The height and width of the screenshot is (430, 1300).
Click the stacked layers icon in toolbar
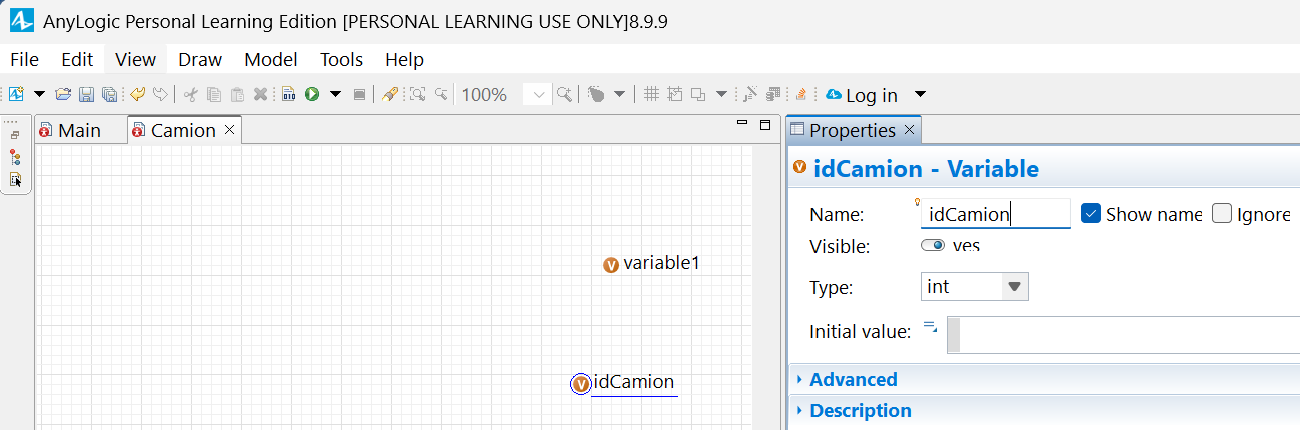click(x=773, y=94)
